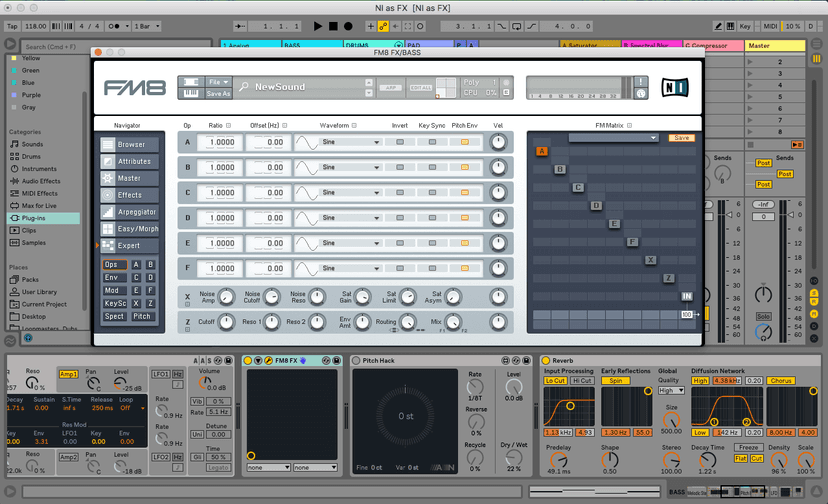Open the FM8 File menu dropdown
This screenshot has height=504, width=828.
(x=218, y=82)
